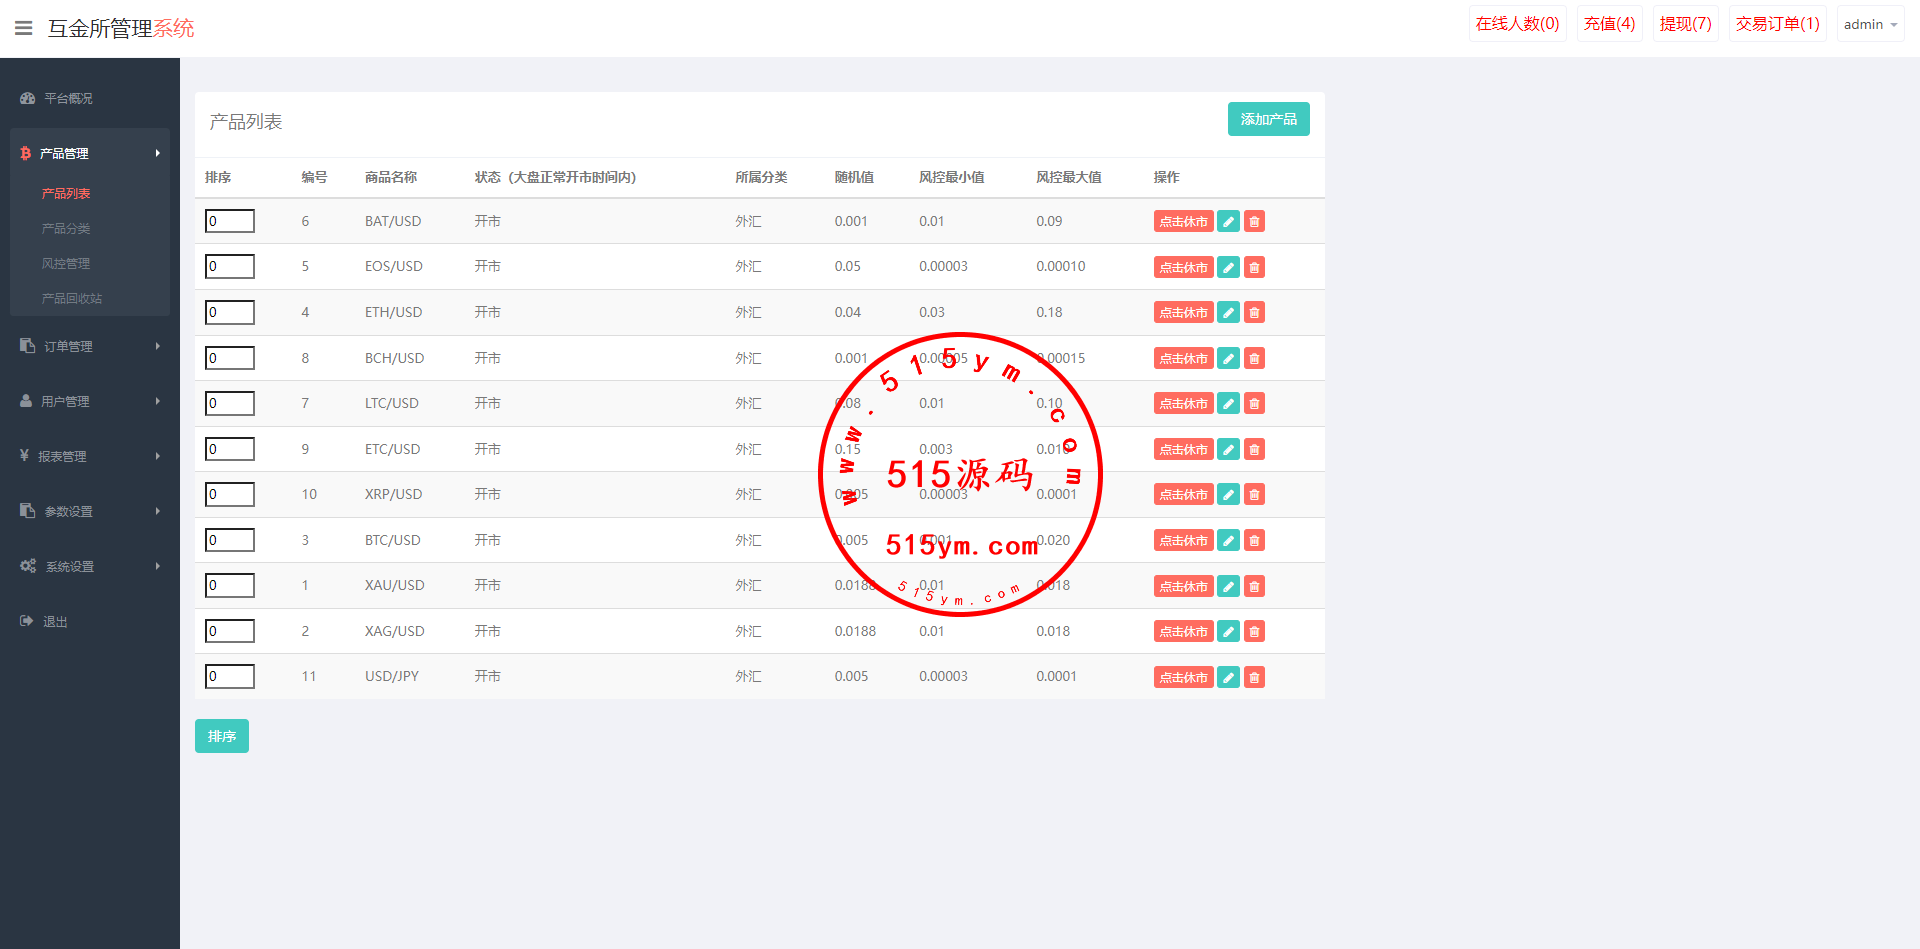This screenshot has width=1920, height=949.
Task: Toggle BAT/USD market closed with 点击休市
Action: [1183, 222]
